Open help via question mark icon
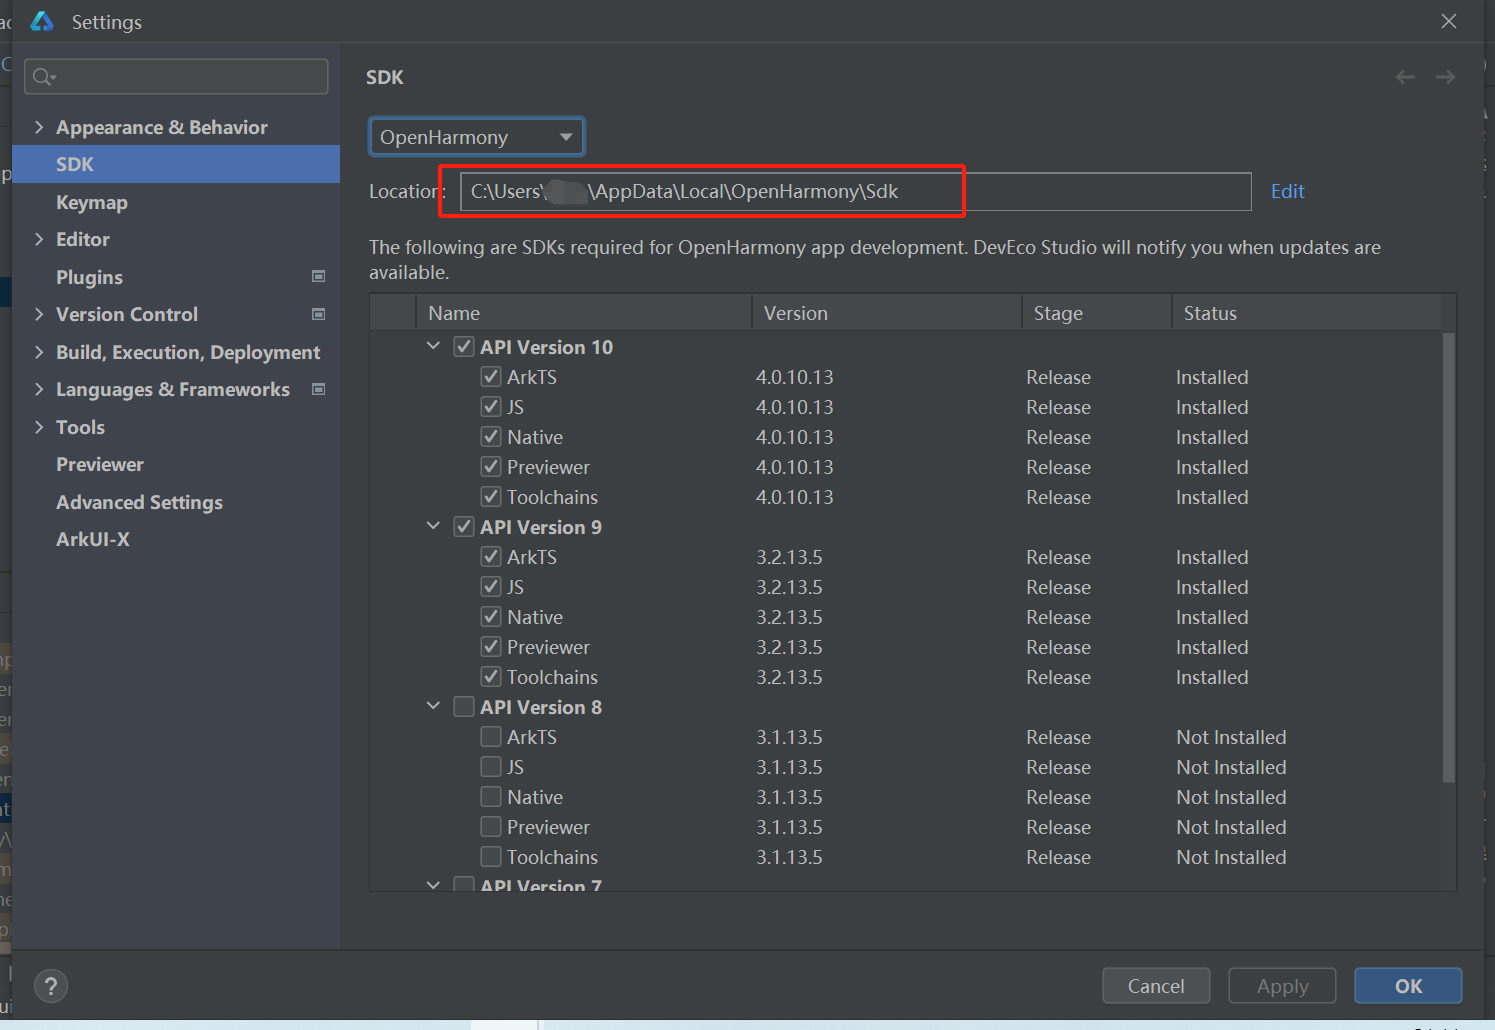1495x1030 pixels. coord(51,986)
